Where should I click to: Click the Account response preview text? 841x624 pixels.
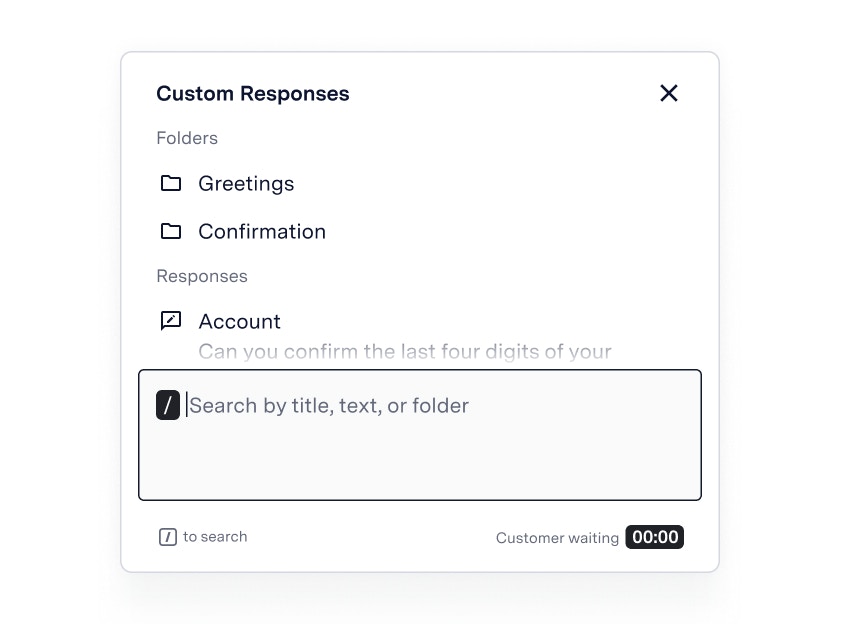[x=404, y=351]
